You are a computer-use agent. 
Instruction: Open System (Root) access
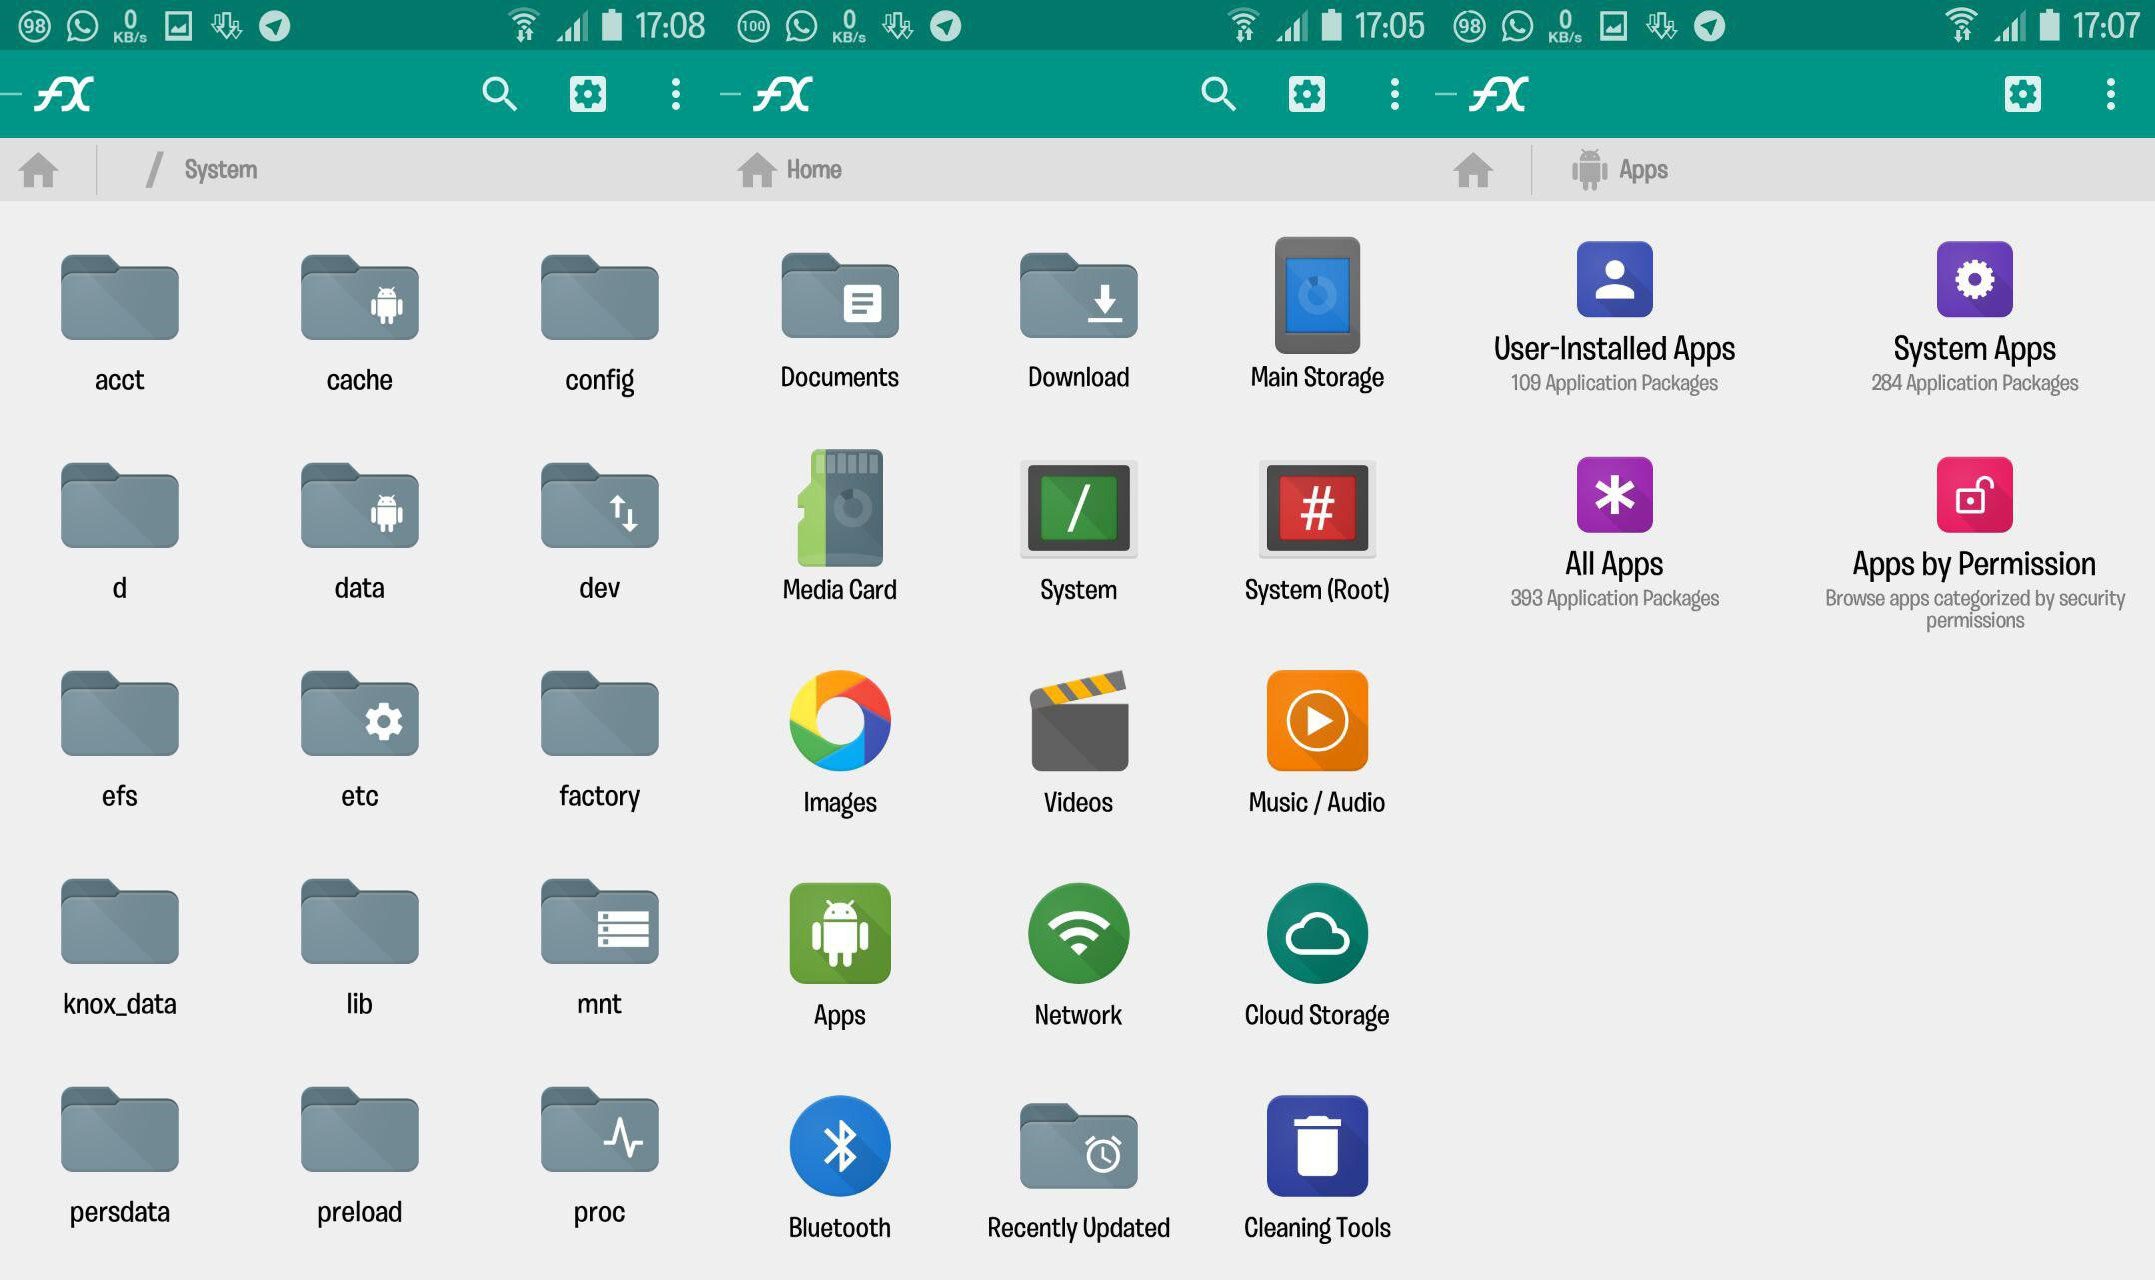(1317, 508)
